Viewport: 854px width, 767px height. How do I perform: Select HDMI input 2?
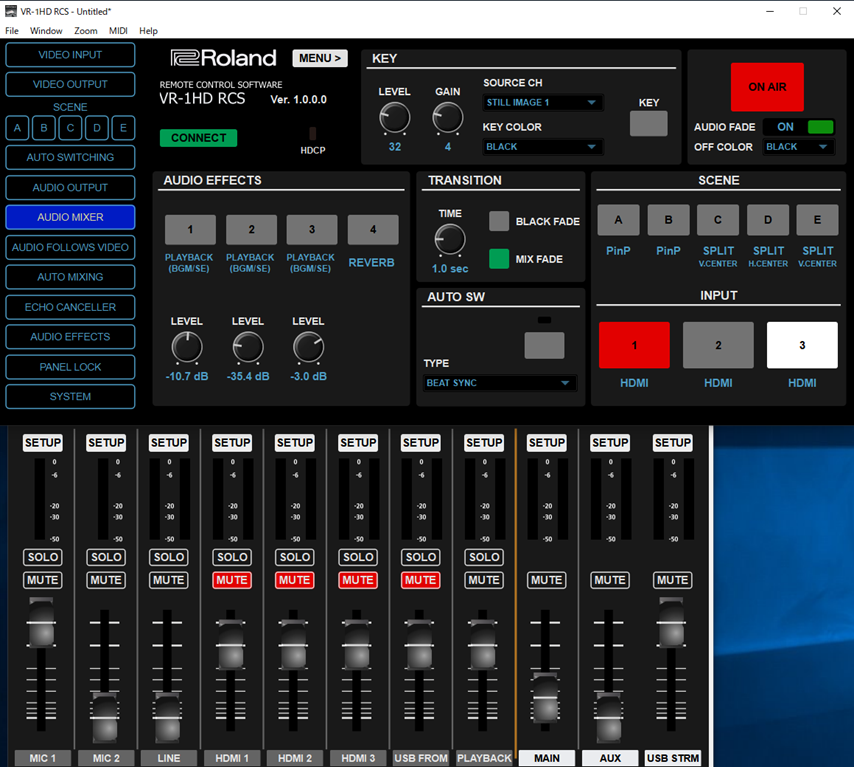[x=718, y=345]
